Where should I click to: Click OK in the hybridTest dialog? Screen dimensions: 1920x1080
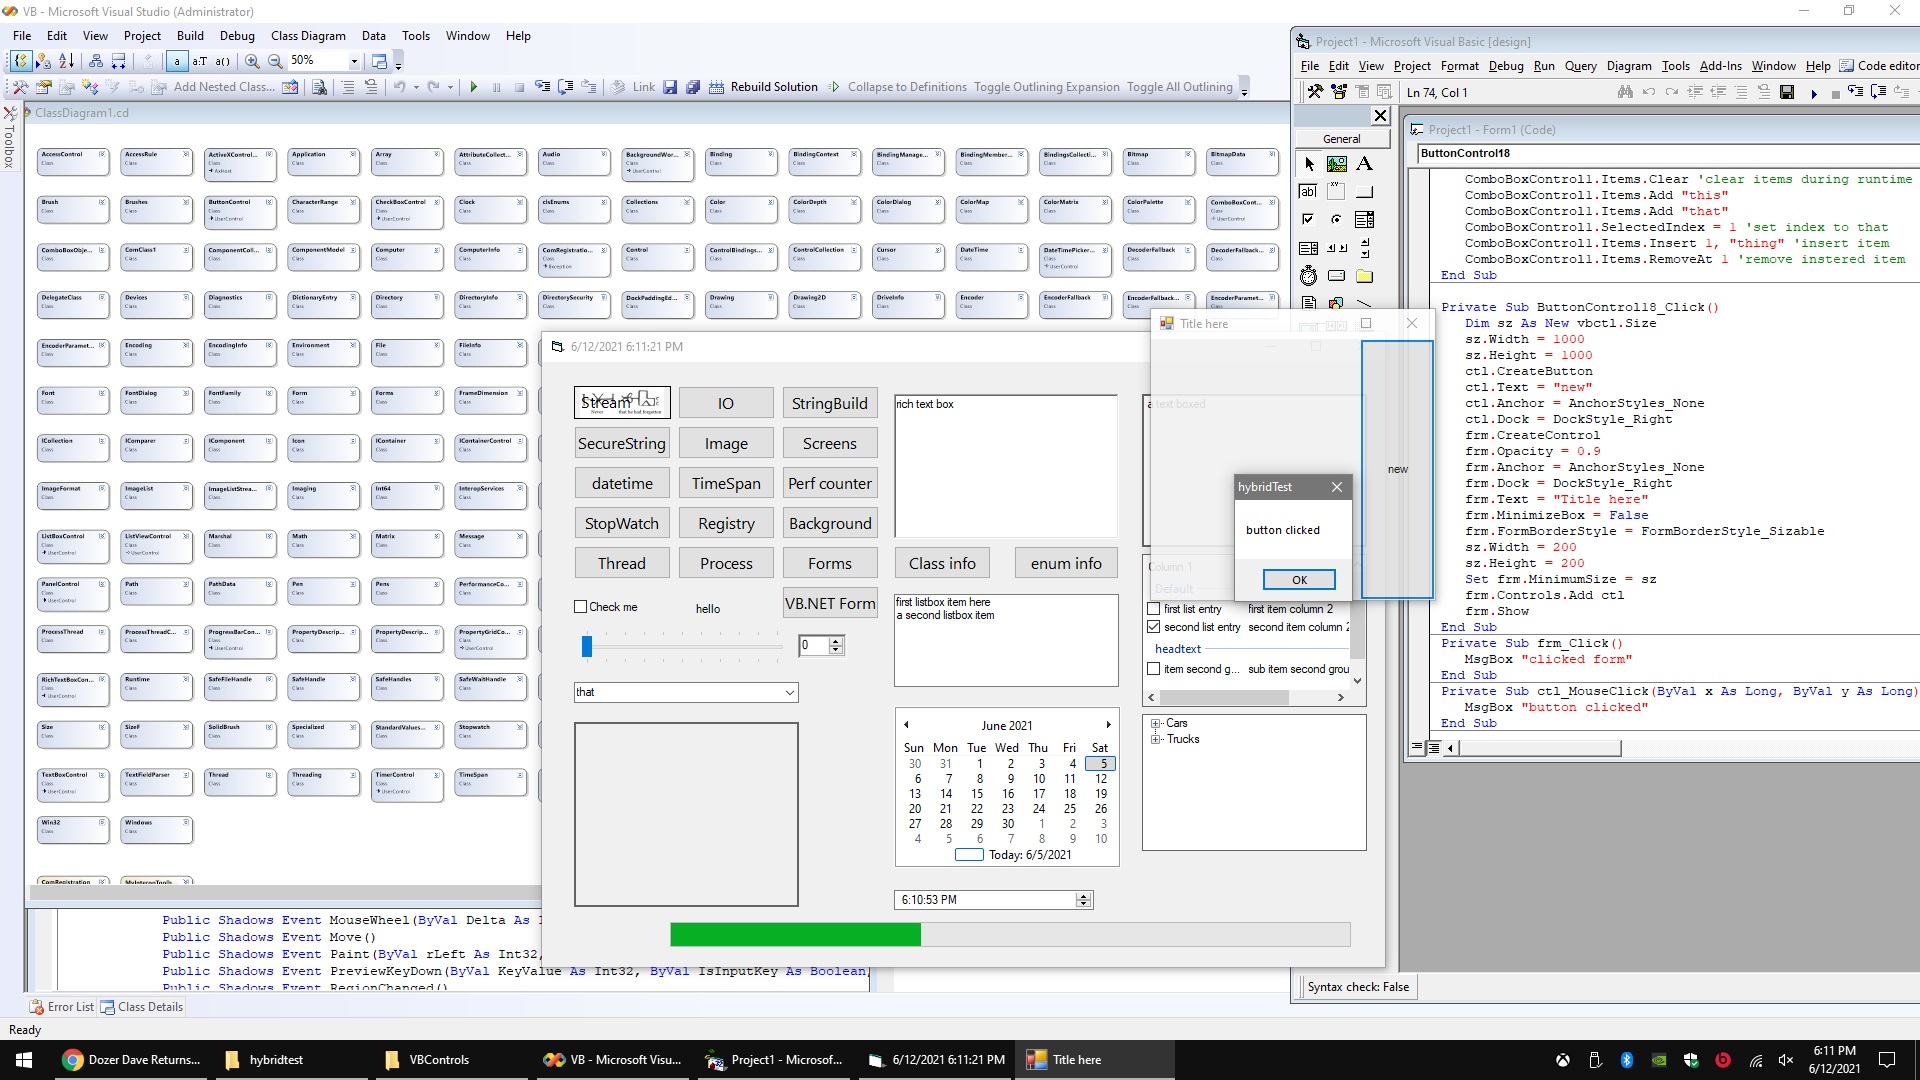(1298, 579)
